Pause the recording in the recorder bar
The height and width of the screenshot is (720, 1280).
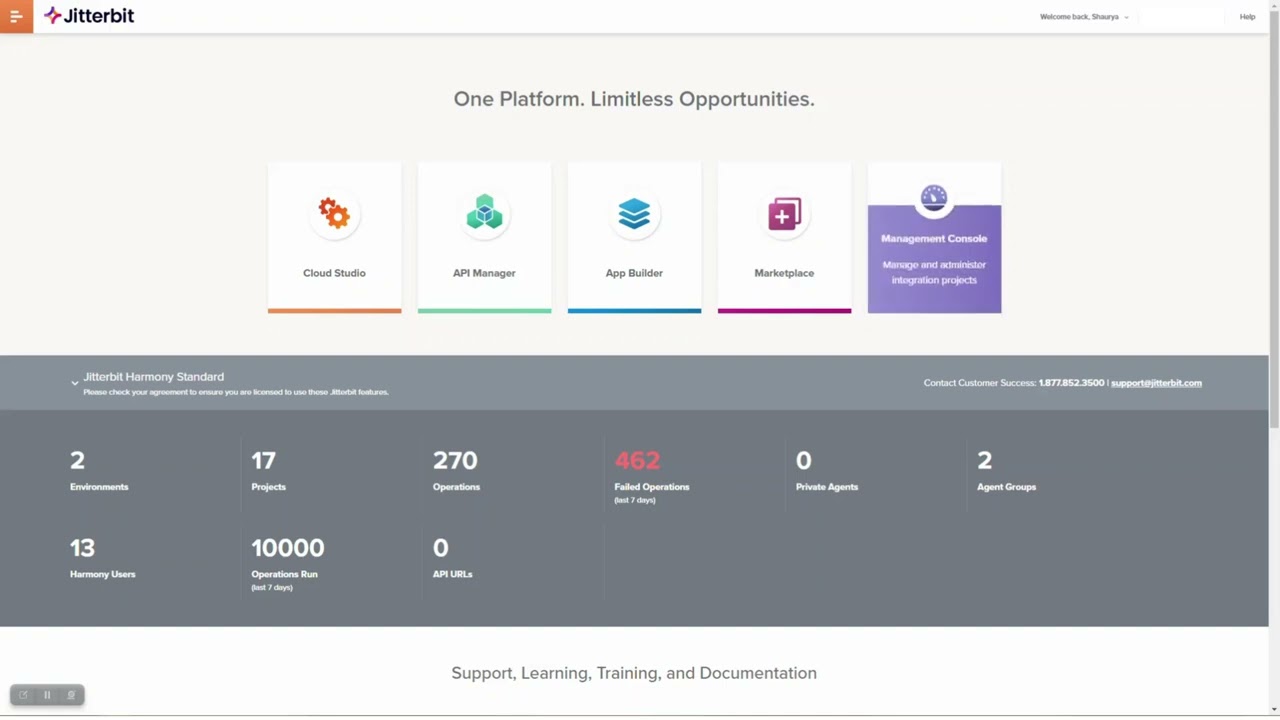[47, 695]
